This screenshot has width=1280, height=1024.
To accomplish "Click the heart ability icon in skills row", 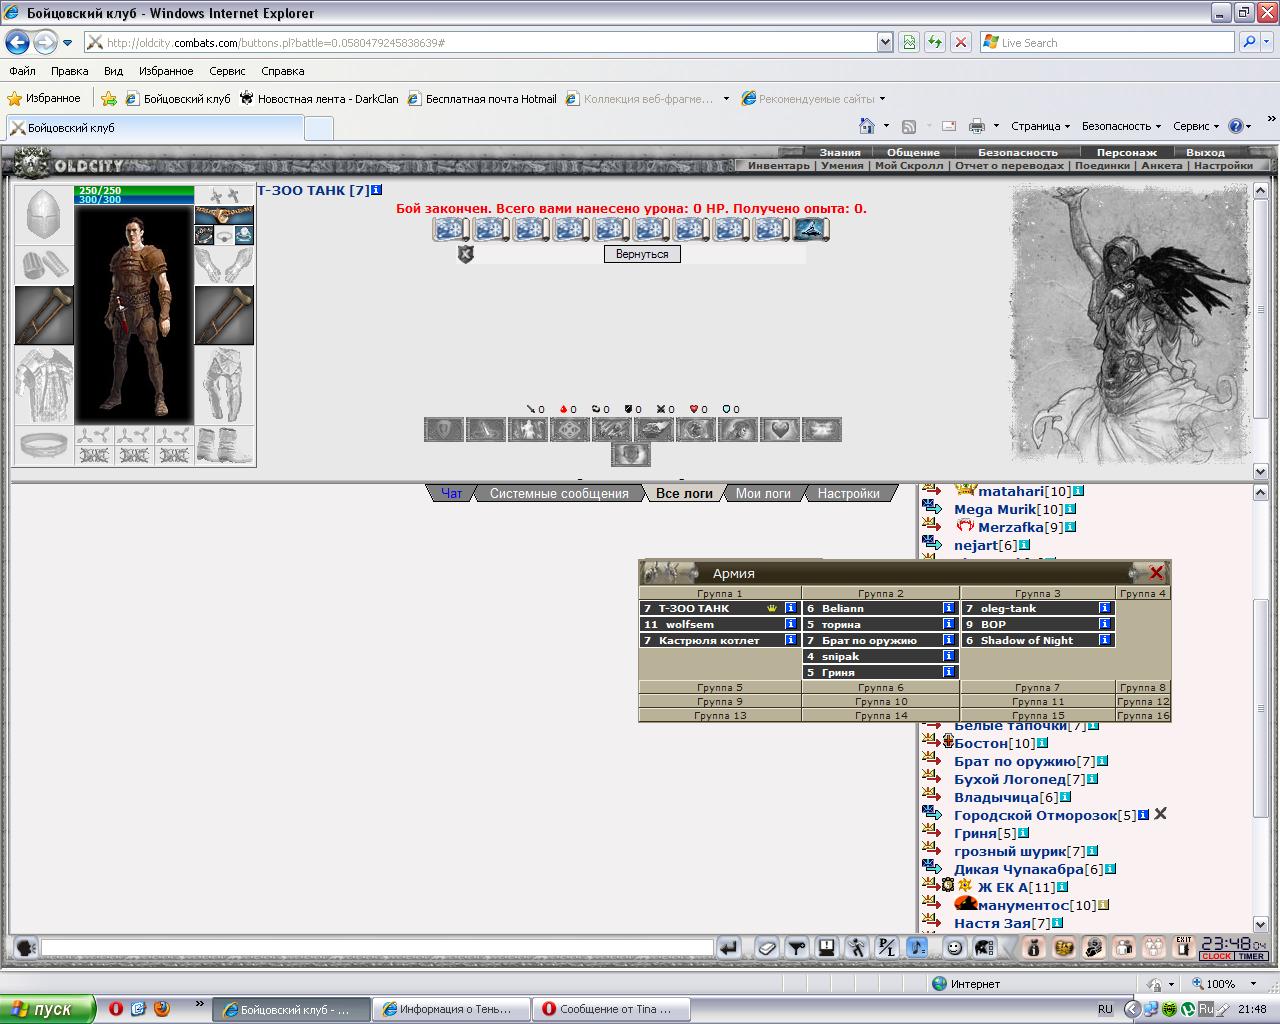I will tap(780, 430).
